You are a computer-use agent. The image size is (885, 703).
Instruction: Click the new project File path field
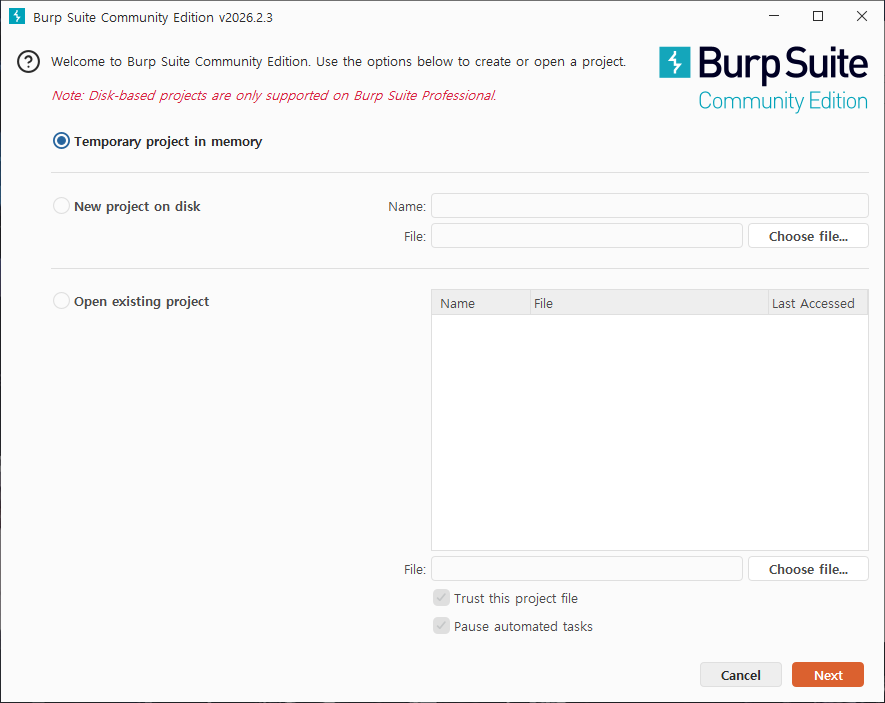[x=586, y=236]
